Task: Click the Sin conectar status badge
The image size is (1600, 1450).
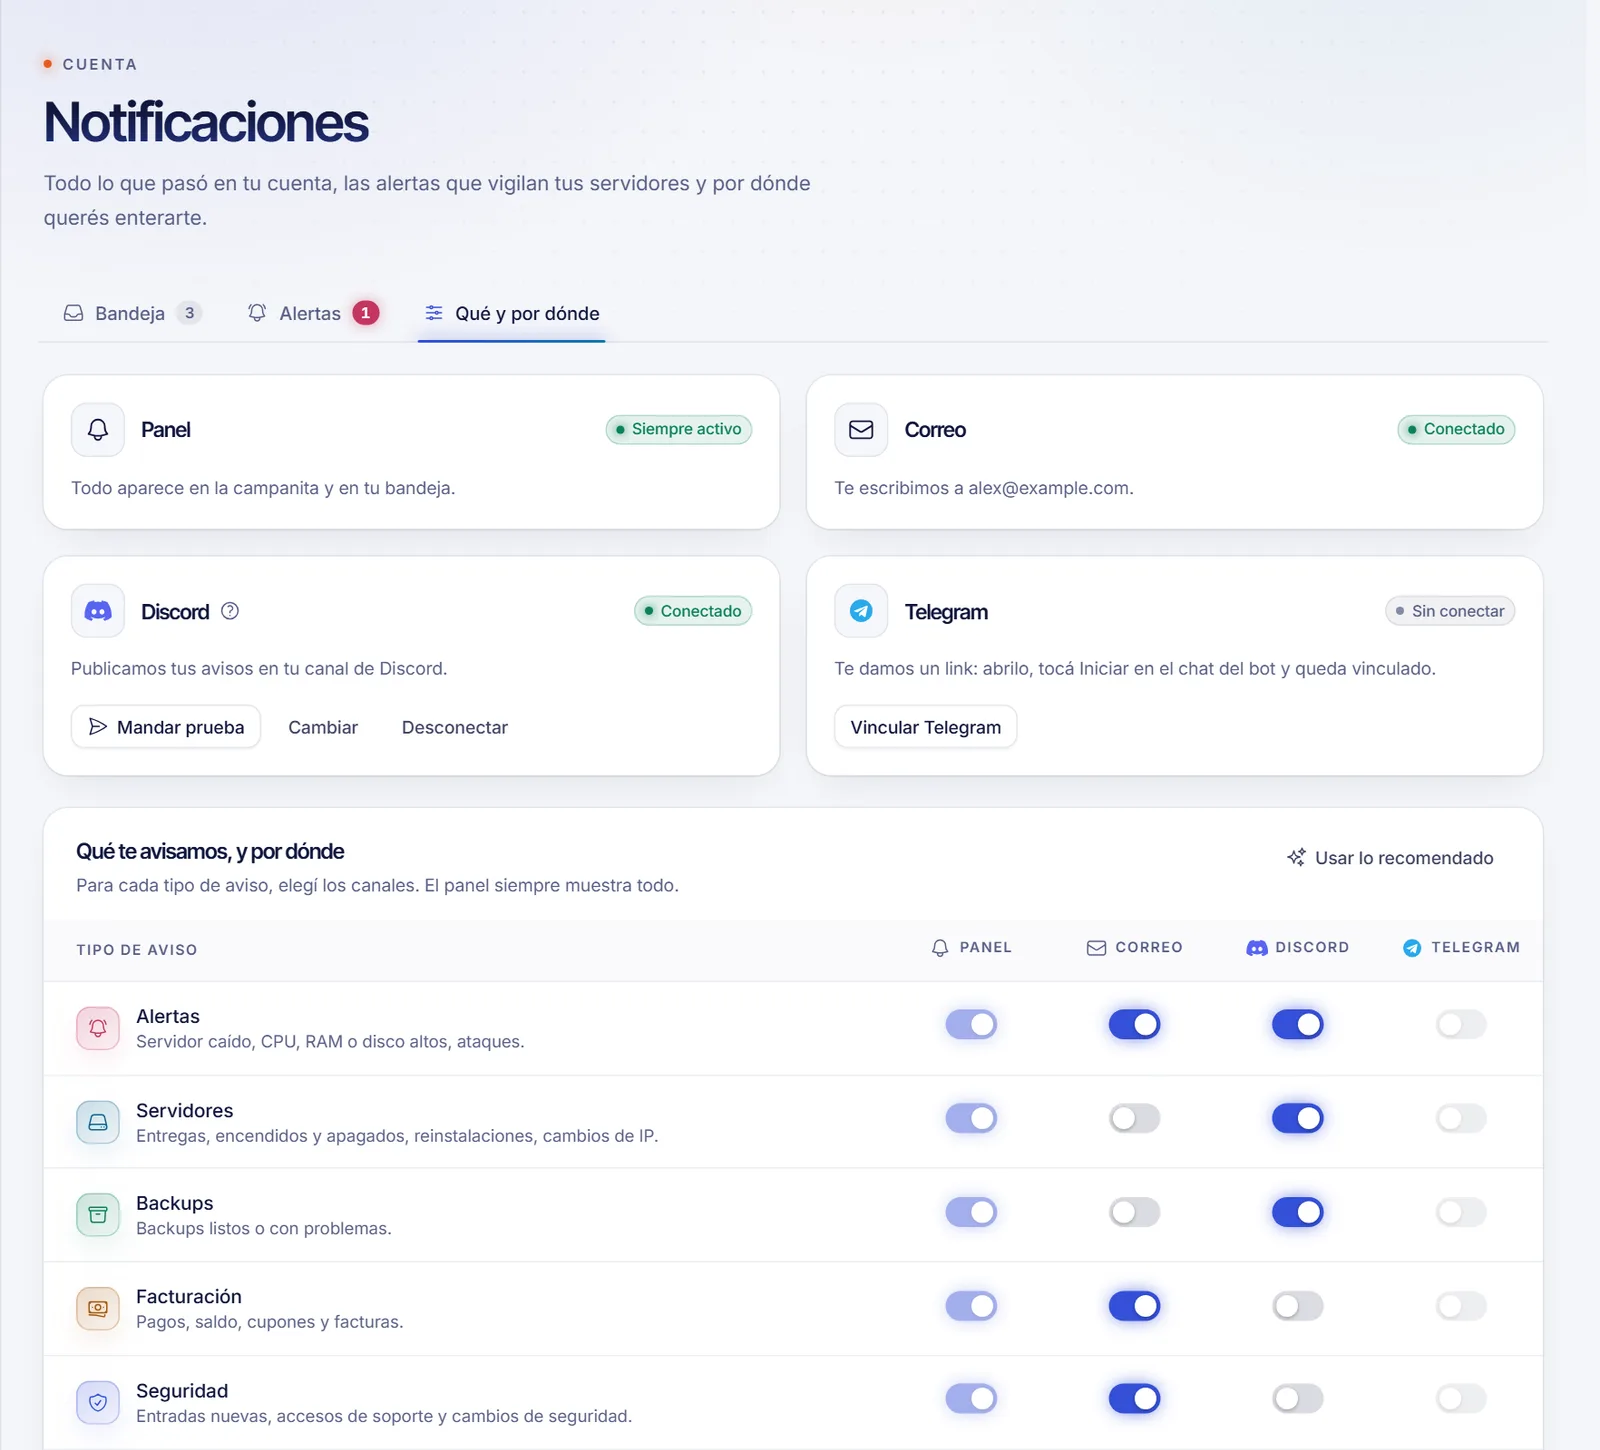Action: point(1450,611)
